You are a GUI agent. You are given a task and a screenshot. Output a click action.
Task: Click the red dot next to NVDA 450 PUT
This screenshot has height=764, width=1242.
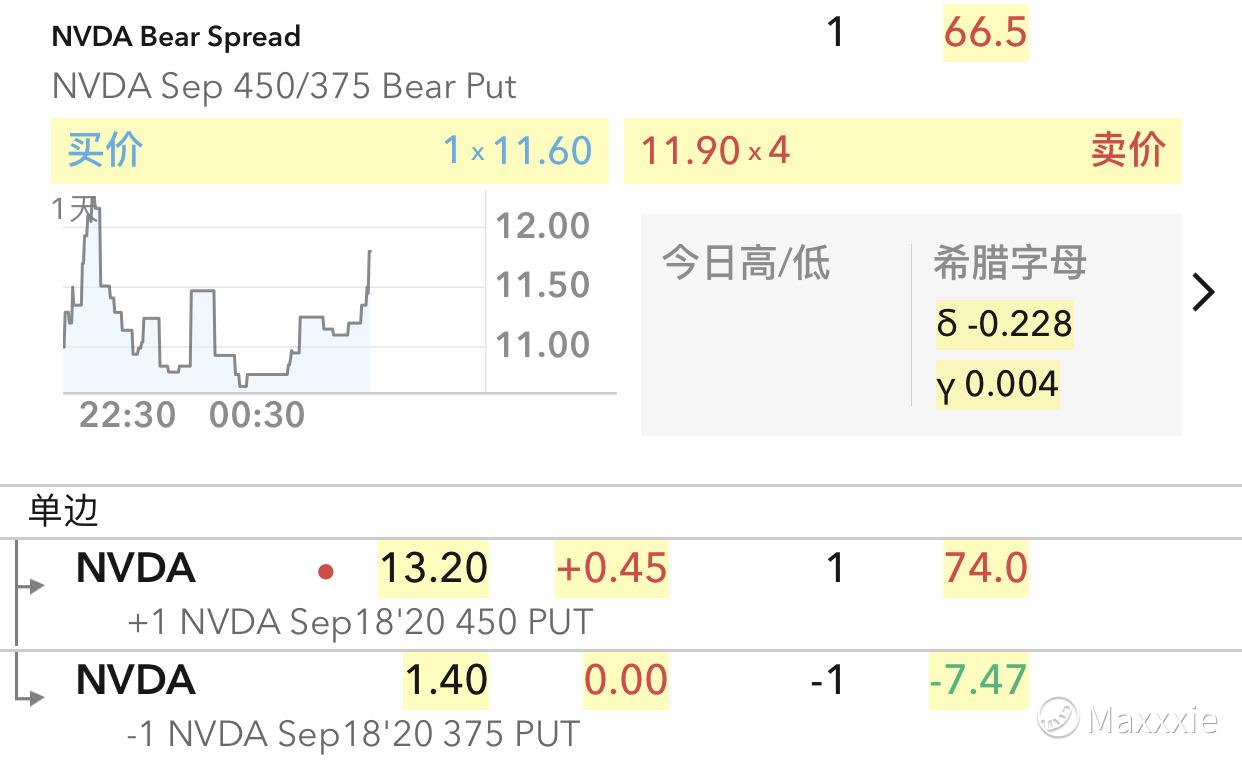pyautogui.click(x=325, y=572)
